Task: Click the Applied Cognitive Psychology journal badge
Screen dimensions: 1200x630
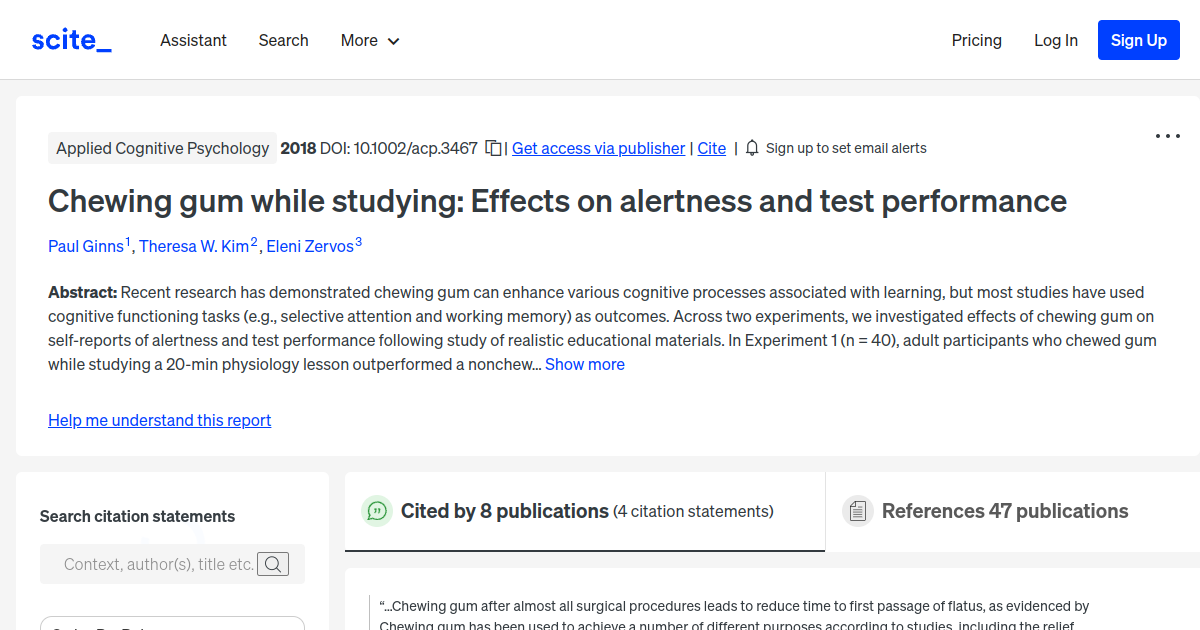Action: (x=162, y=147)
